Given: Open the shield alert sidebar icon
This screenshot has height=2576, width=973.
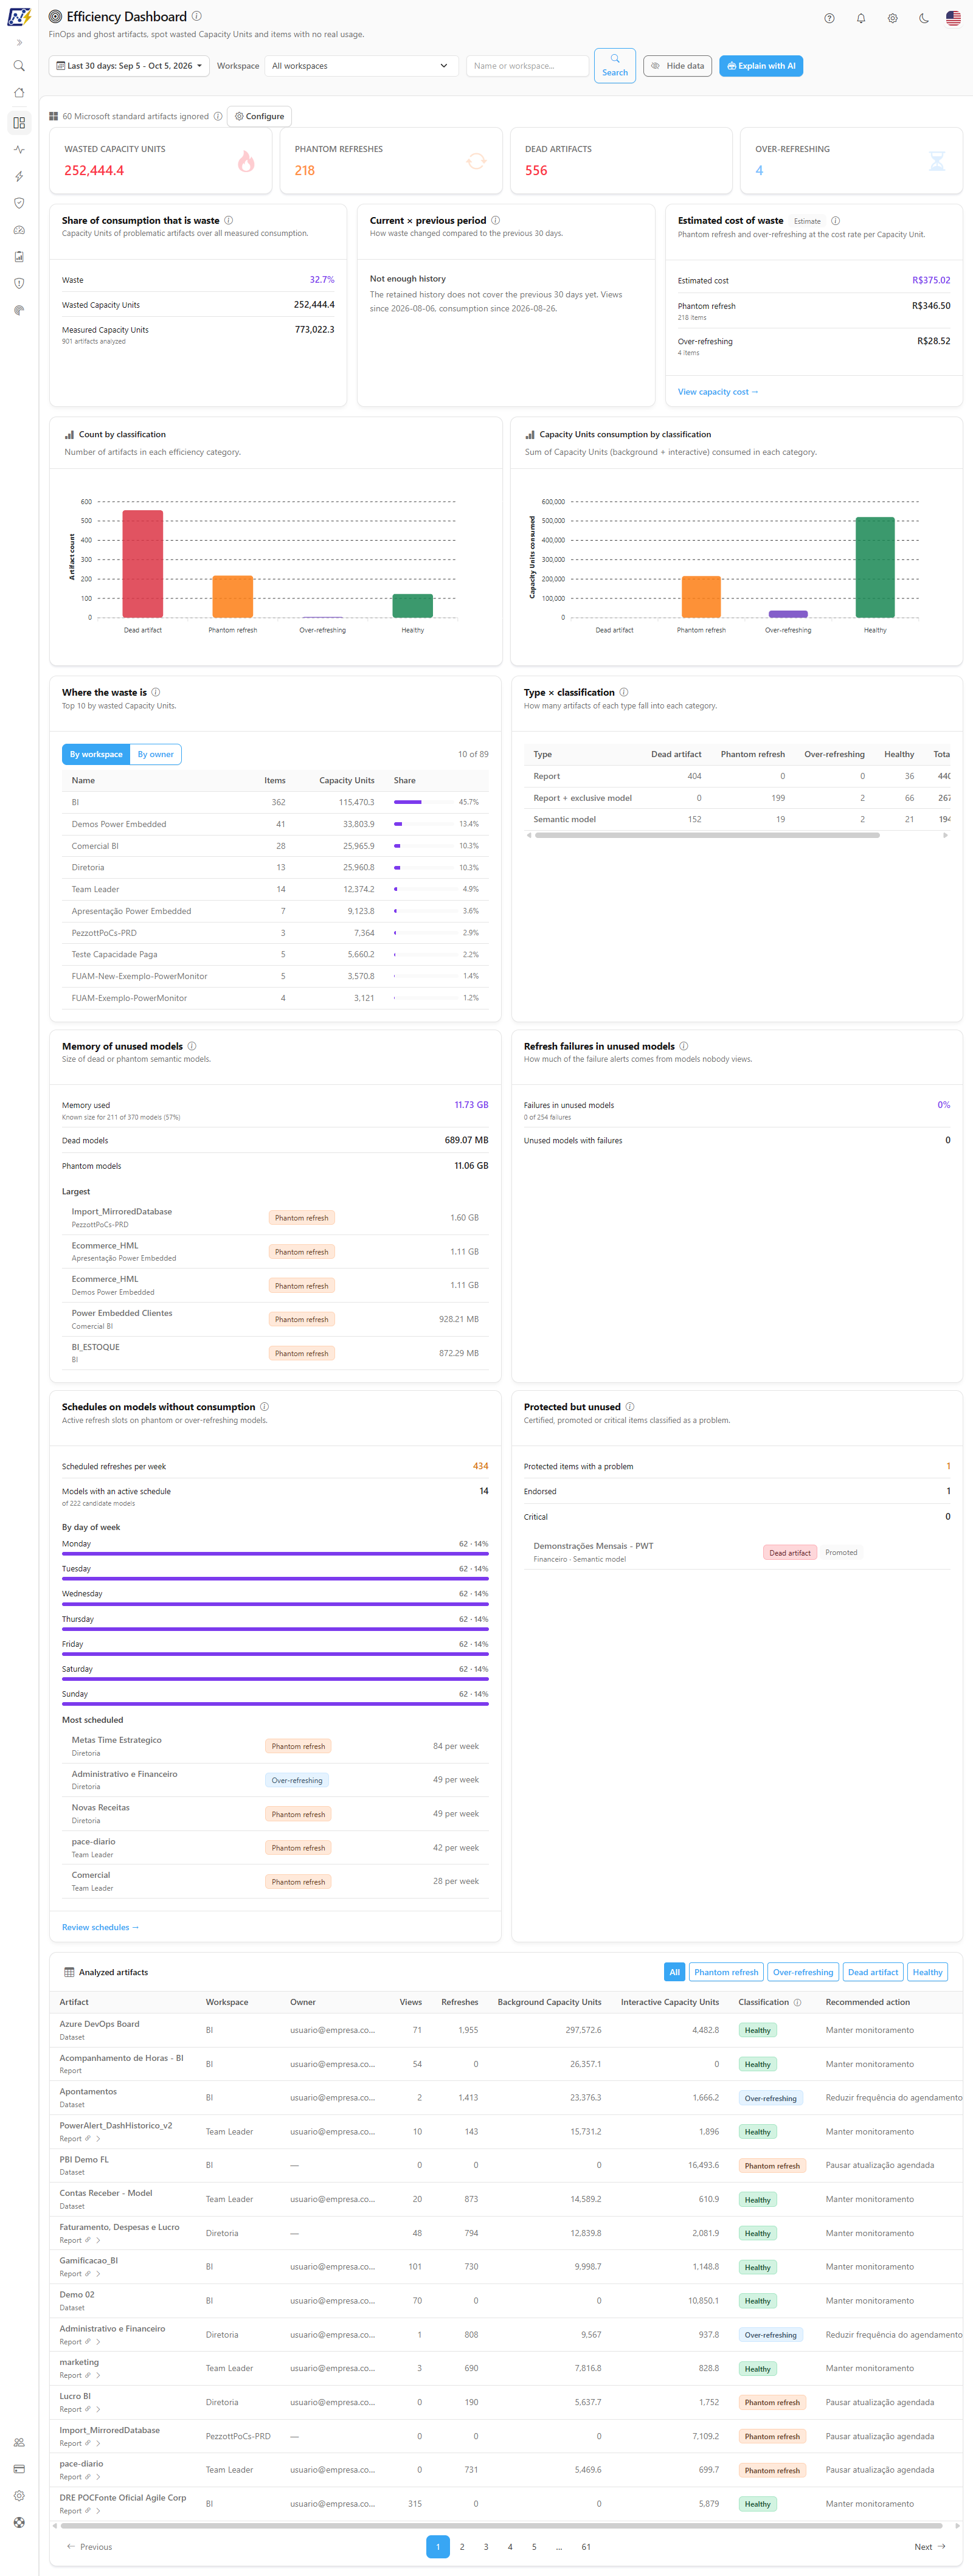Looking at the screenshot, I should pos(19,284).
